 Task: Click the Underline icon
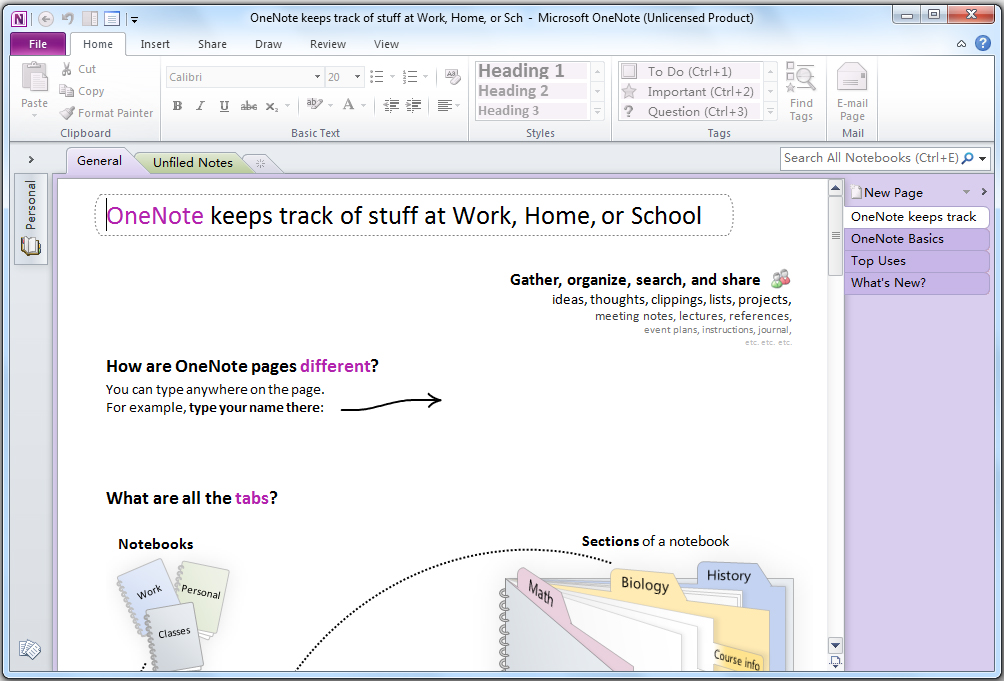click(x=224, y=106)
